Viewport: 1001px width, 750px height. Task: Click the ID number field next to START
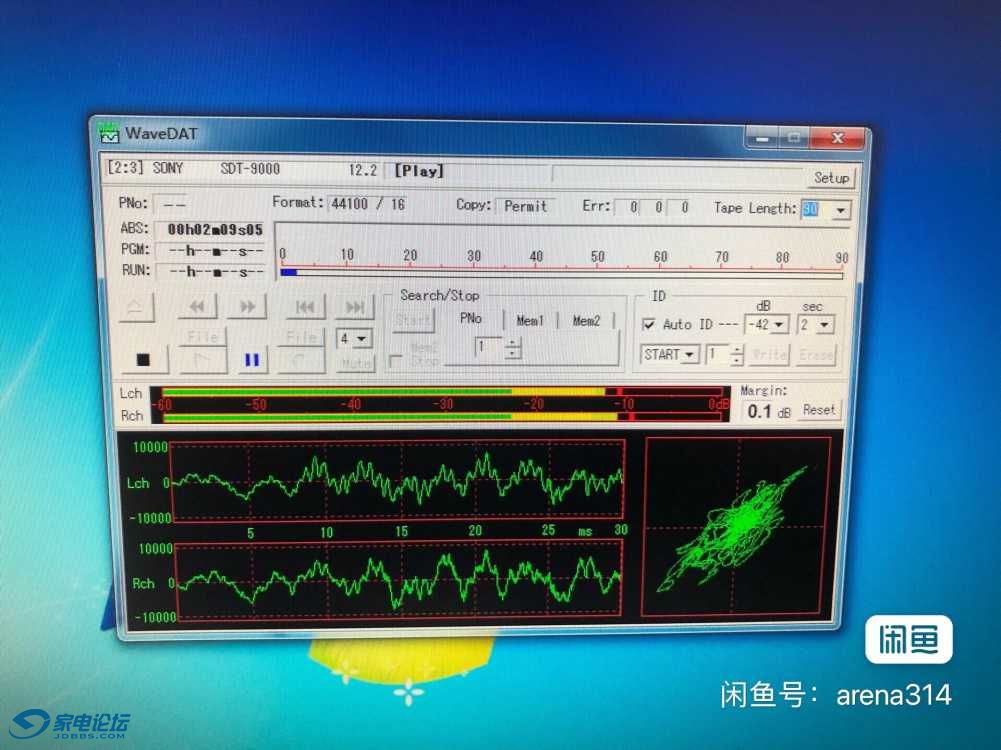[x=717, y=355]
